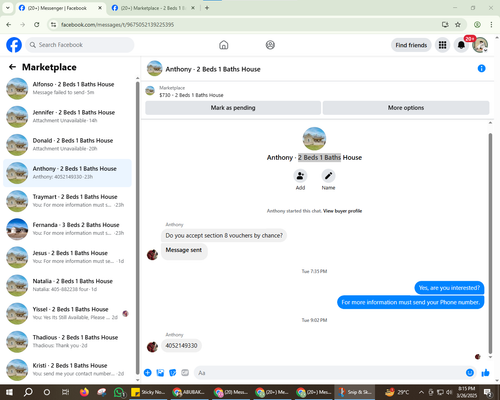Screen dimensions: 500x400
Task: Attach a photo using the image icon
Action: tap(160, 373)
